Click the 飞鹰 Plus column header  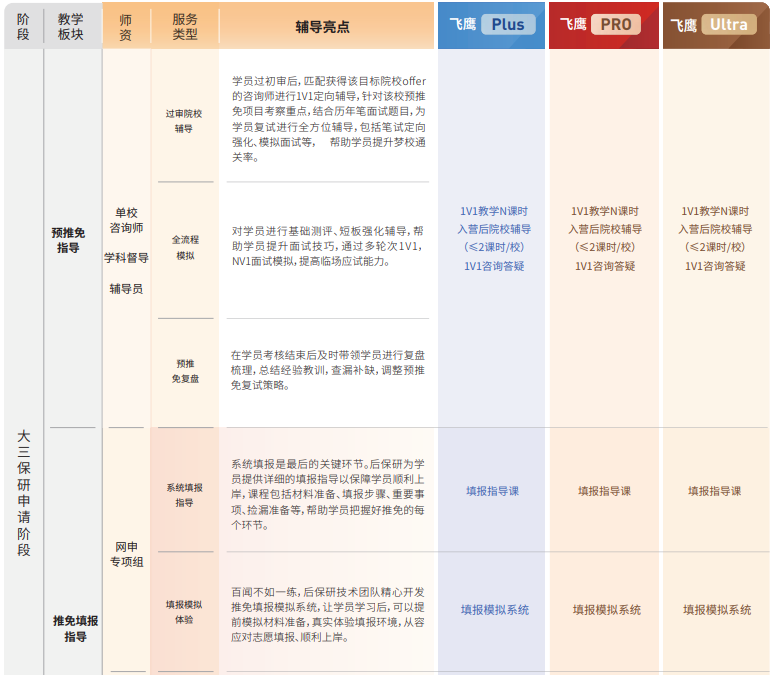click(x=492, y=25)
